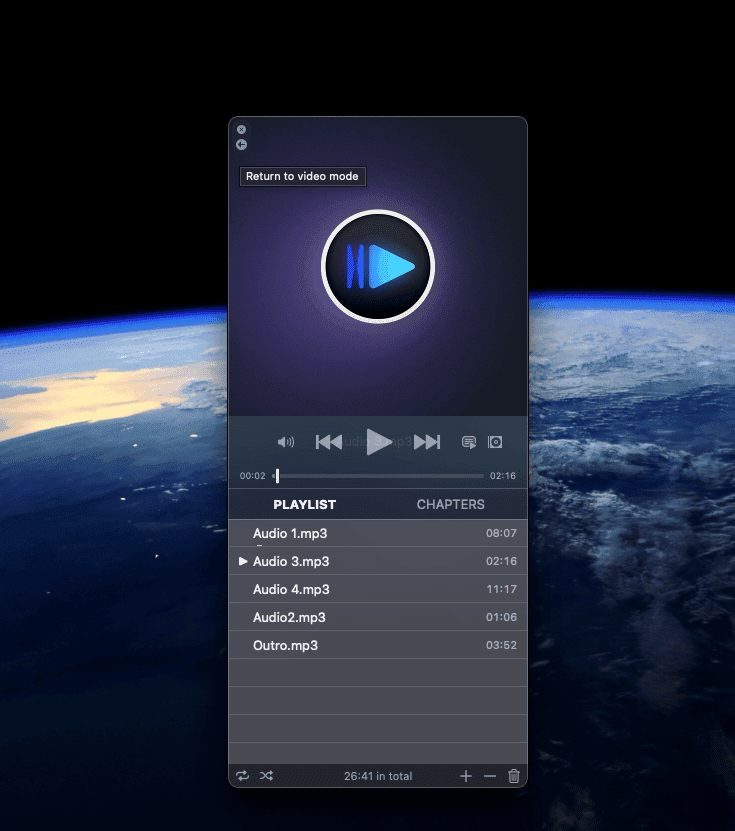
Task: Return to video mode with the arrow icon
Action: point(241,145)
